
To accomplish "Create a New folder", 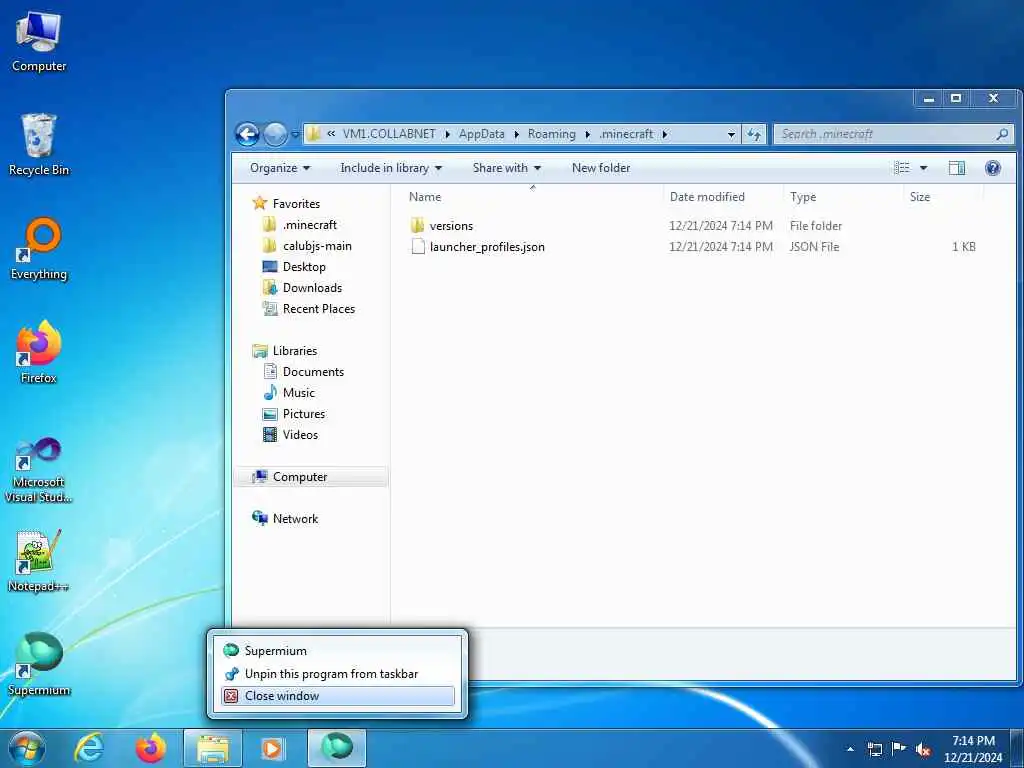I will (601, 168).
